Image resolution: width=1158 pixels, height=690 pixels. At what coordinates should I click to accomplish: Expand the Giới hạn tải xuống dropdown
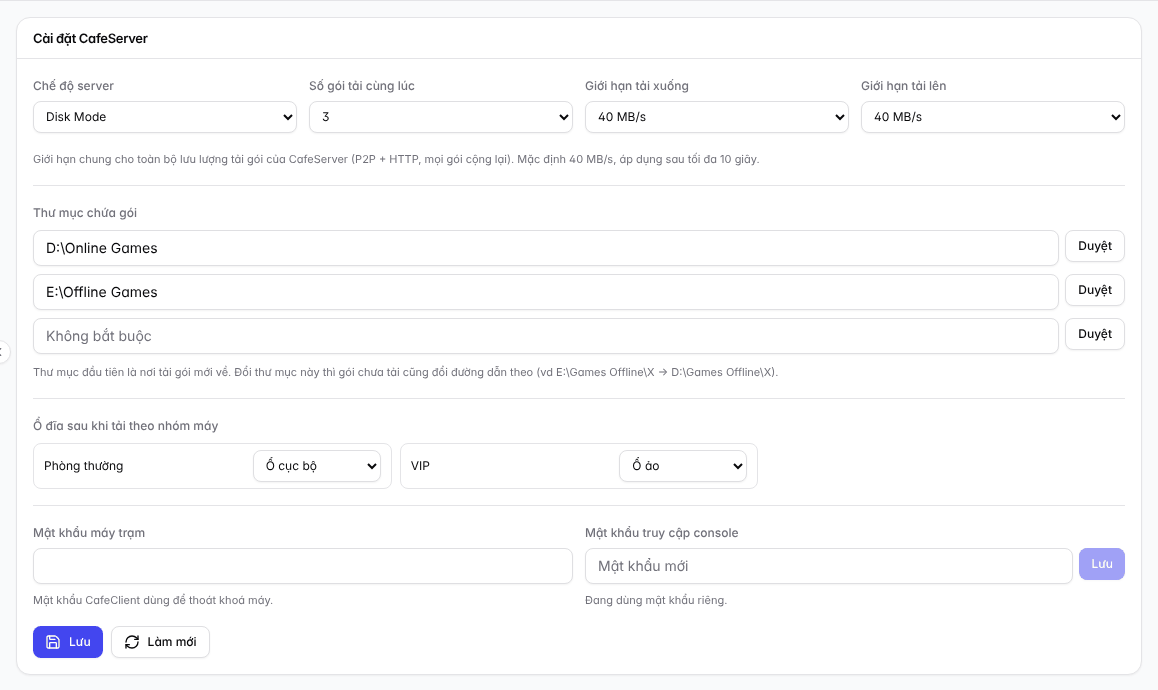tap(716, 117)
